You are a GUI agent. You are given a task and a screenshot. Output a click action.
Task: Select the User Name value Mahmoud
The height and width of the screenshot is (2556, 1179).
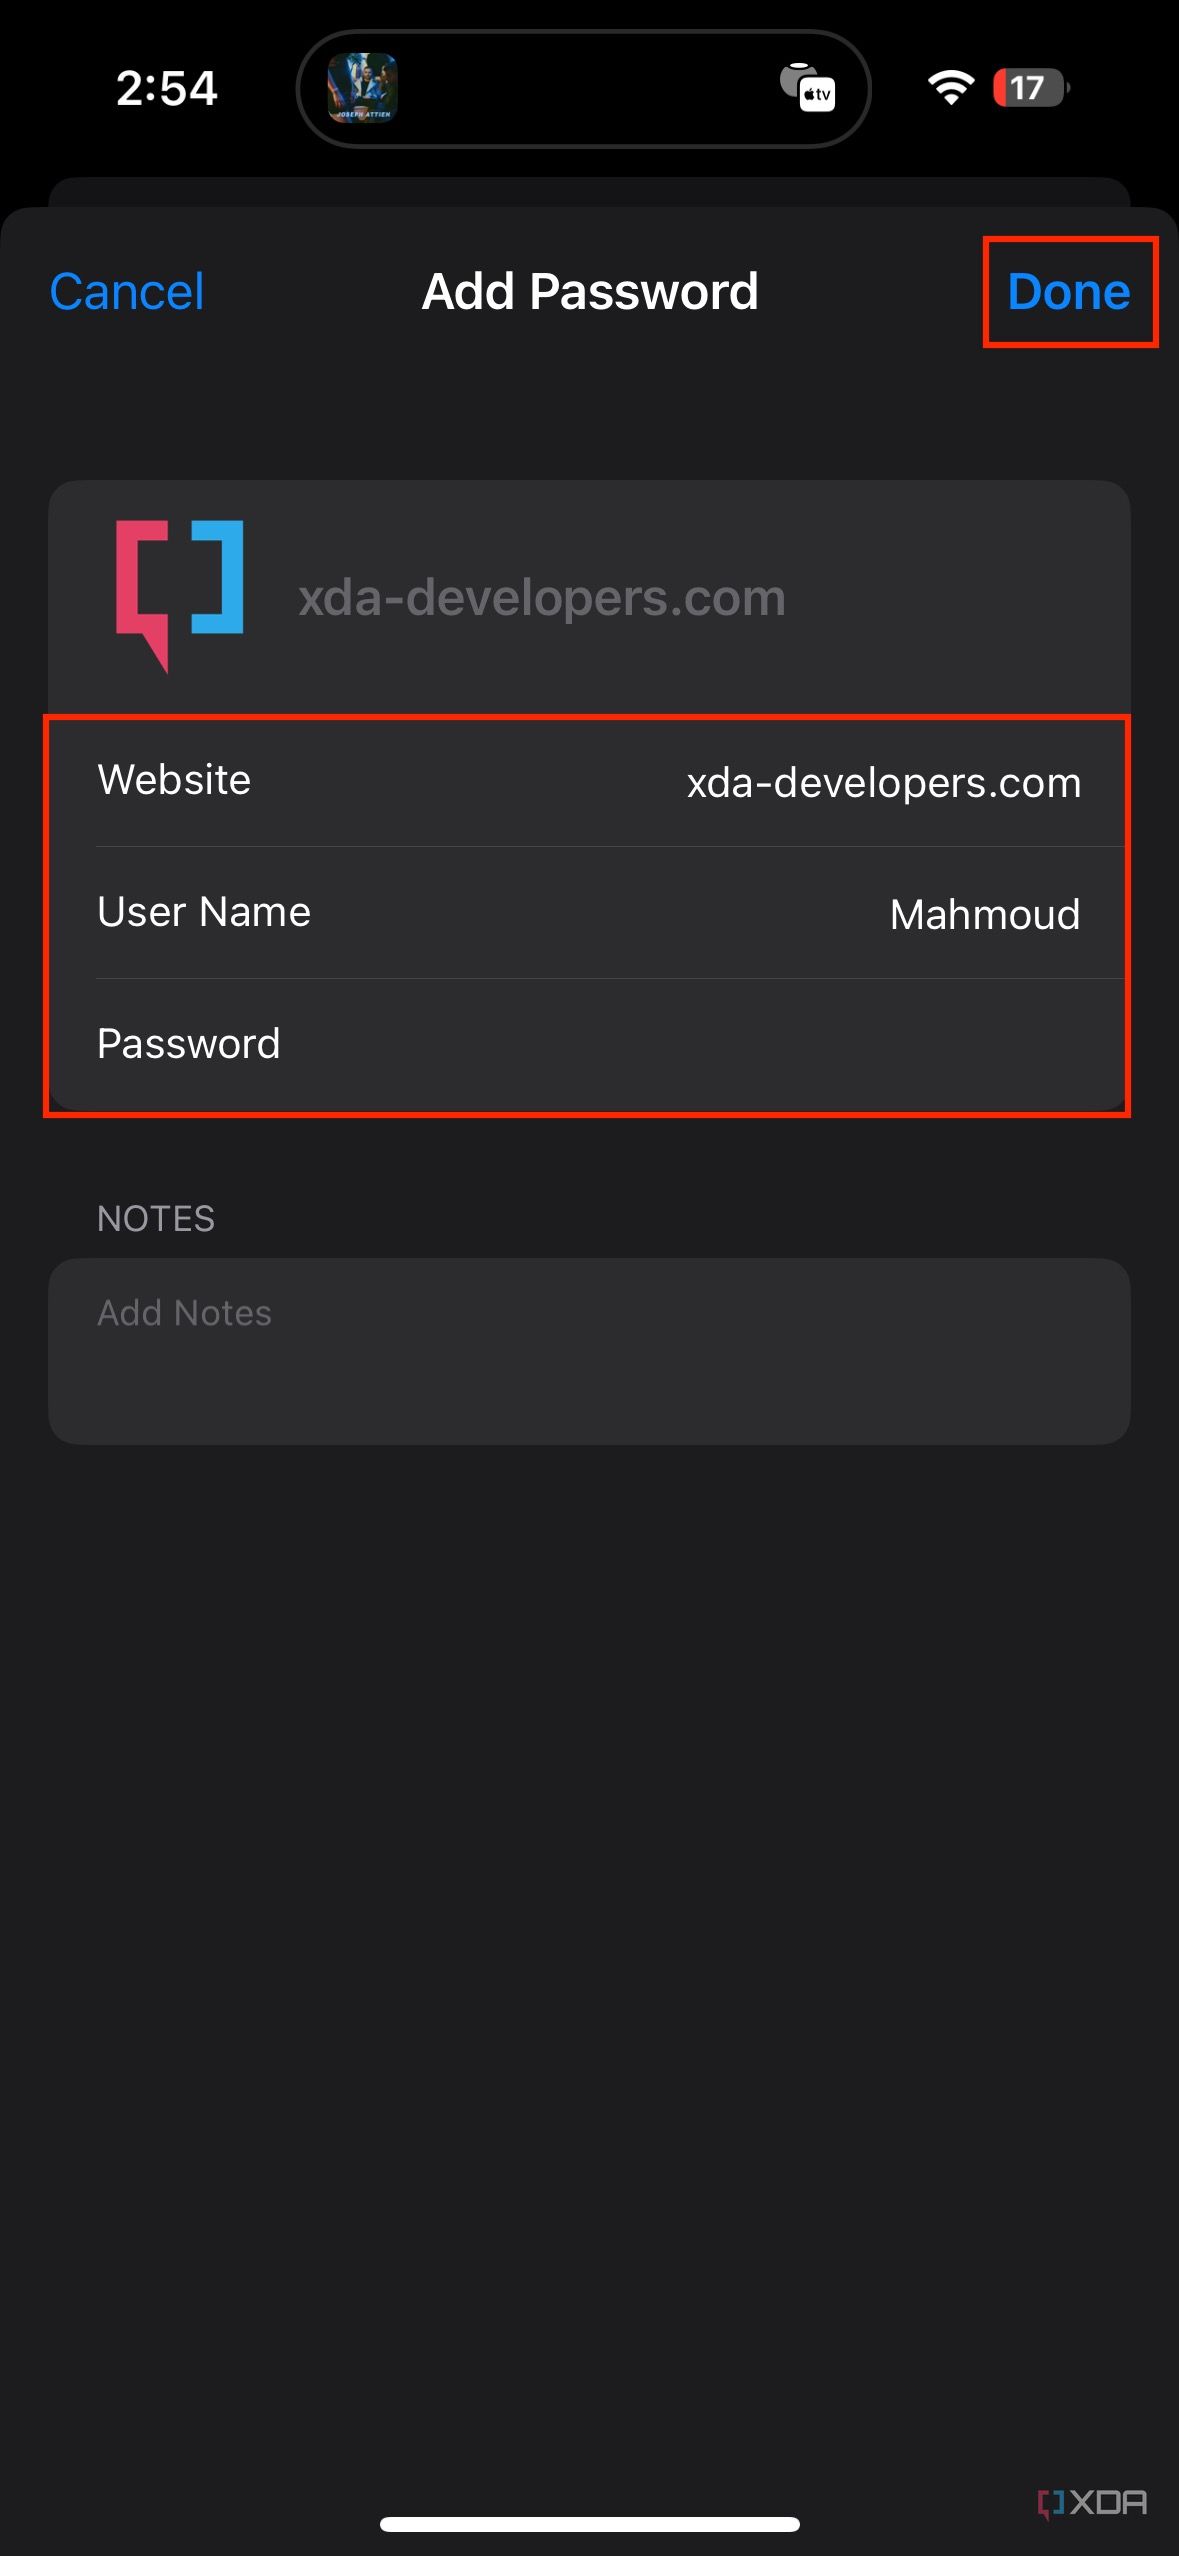tap(984, 914)
